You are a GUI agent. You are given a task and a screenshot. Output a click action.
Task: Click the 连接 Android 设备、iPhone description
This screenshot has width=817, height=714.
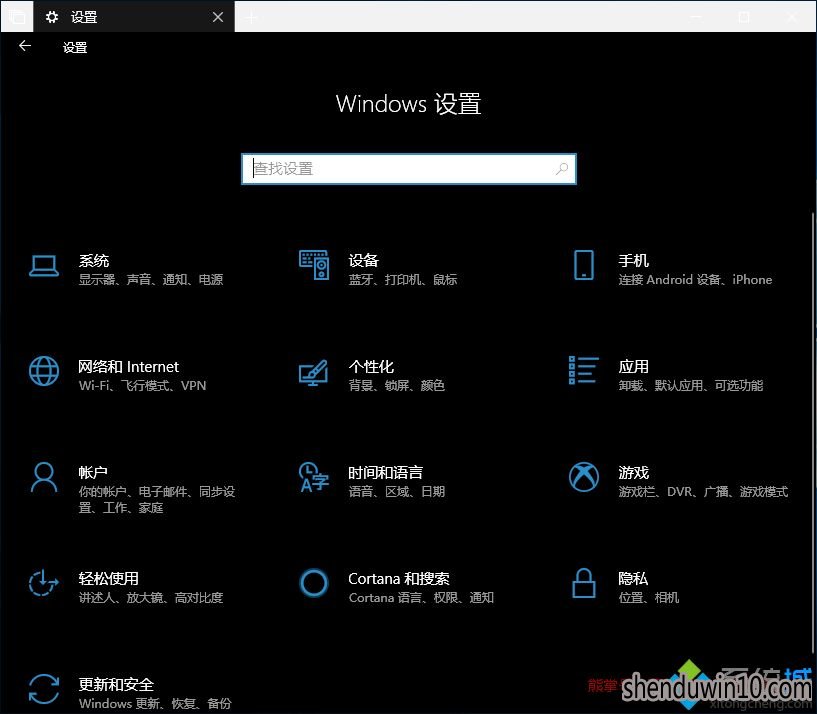point(696,280)
